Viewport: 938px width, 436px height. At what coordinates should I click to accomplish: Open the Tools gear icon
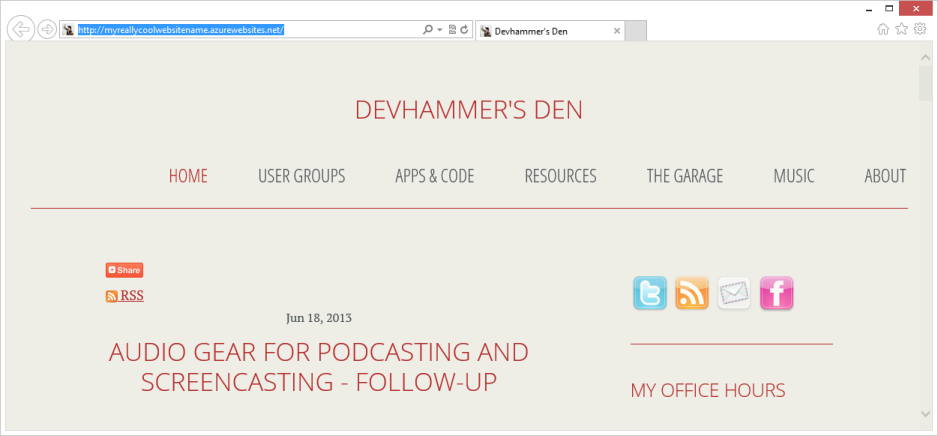(x=920, y=29)
